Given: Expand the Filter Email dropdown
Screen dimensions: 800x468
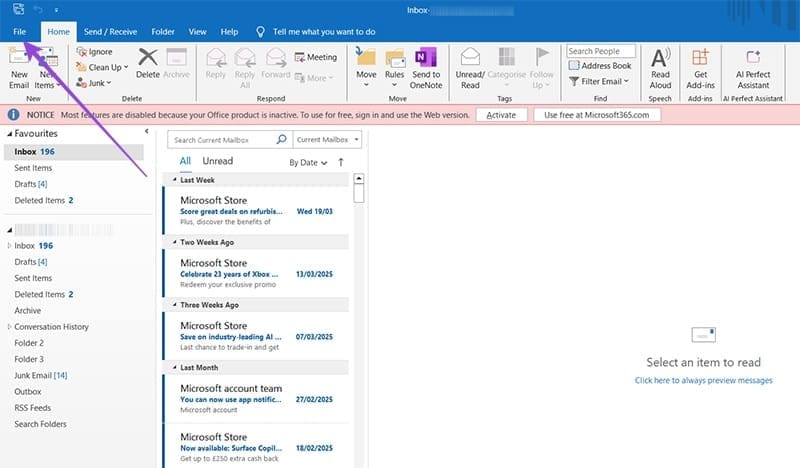Looking at the screenshot, I should (603, 81).
